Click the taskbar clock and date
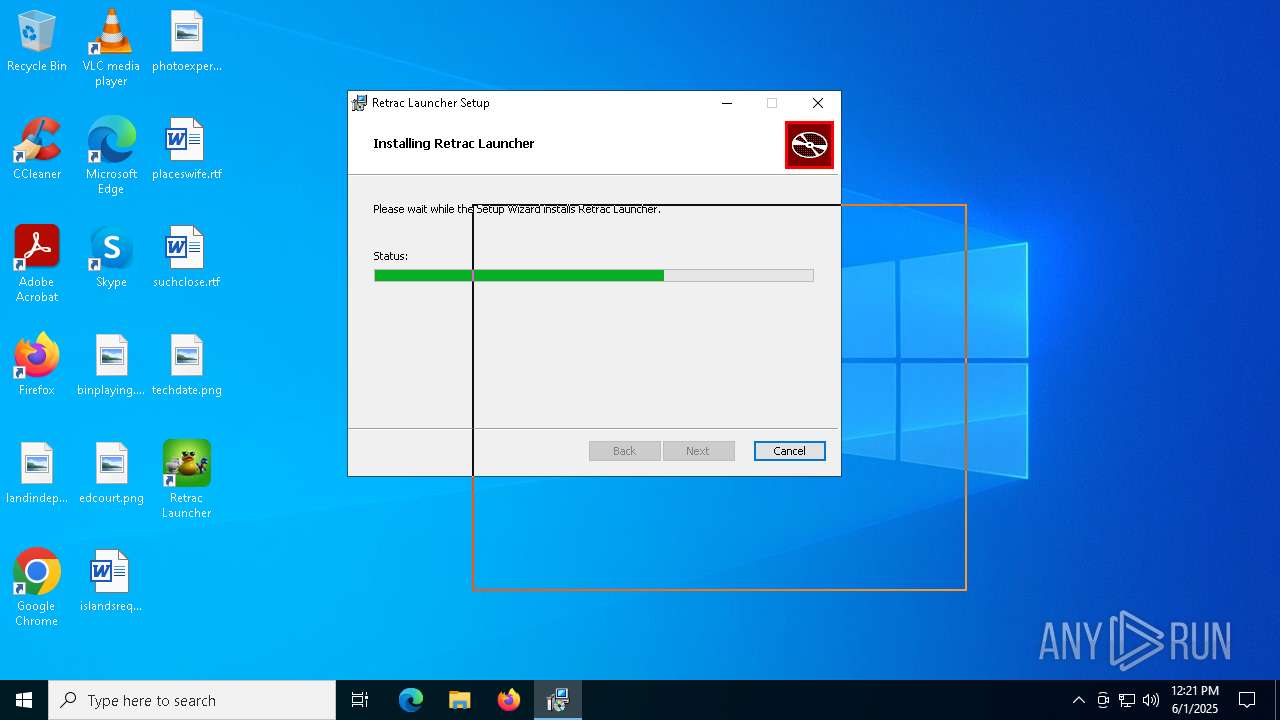 (x=1195, y=700)
